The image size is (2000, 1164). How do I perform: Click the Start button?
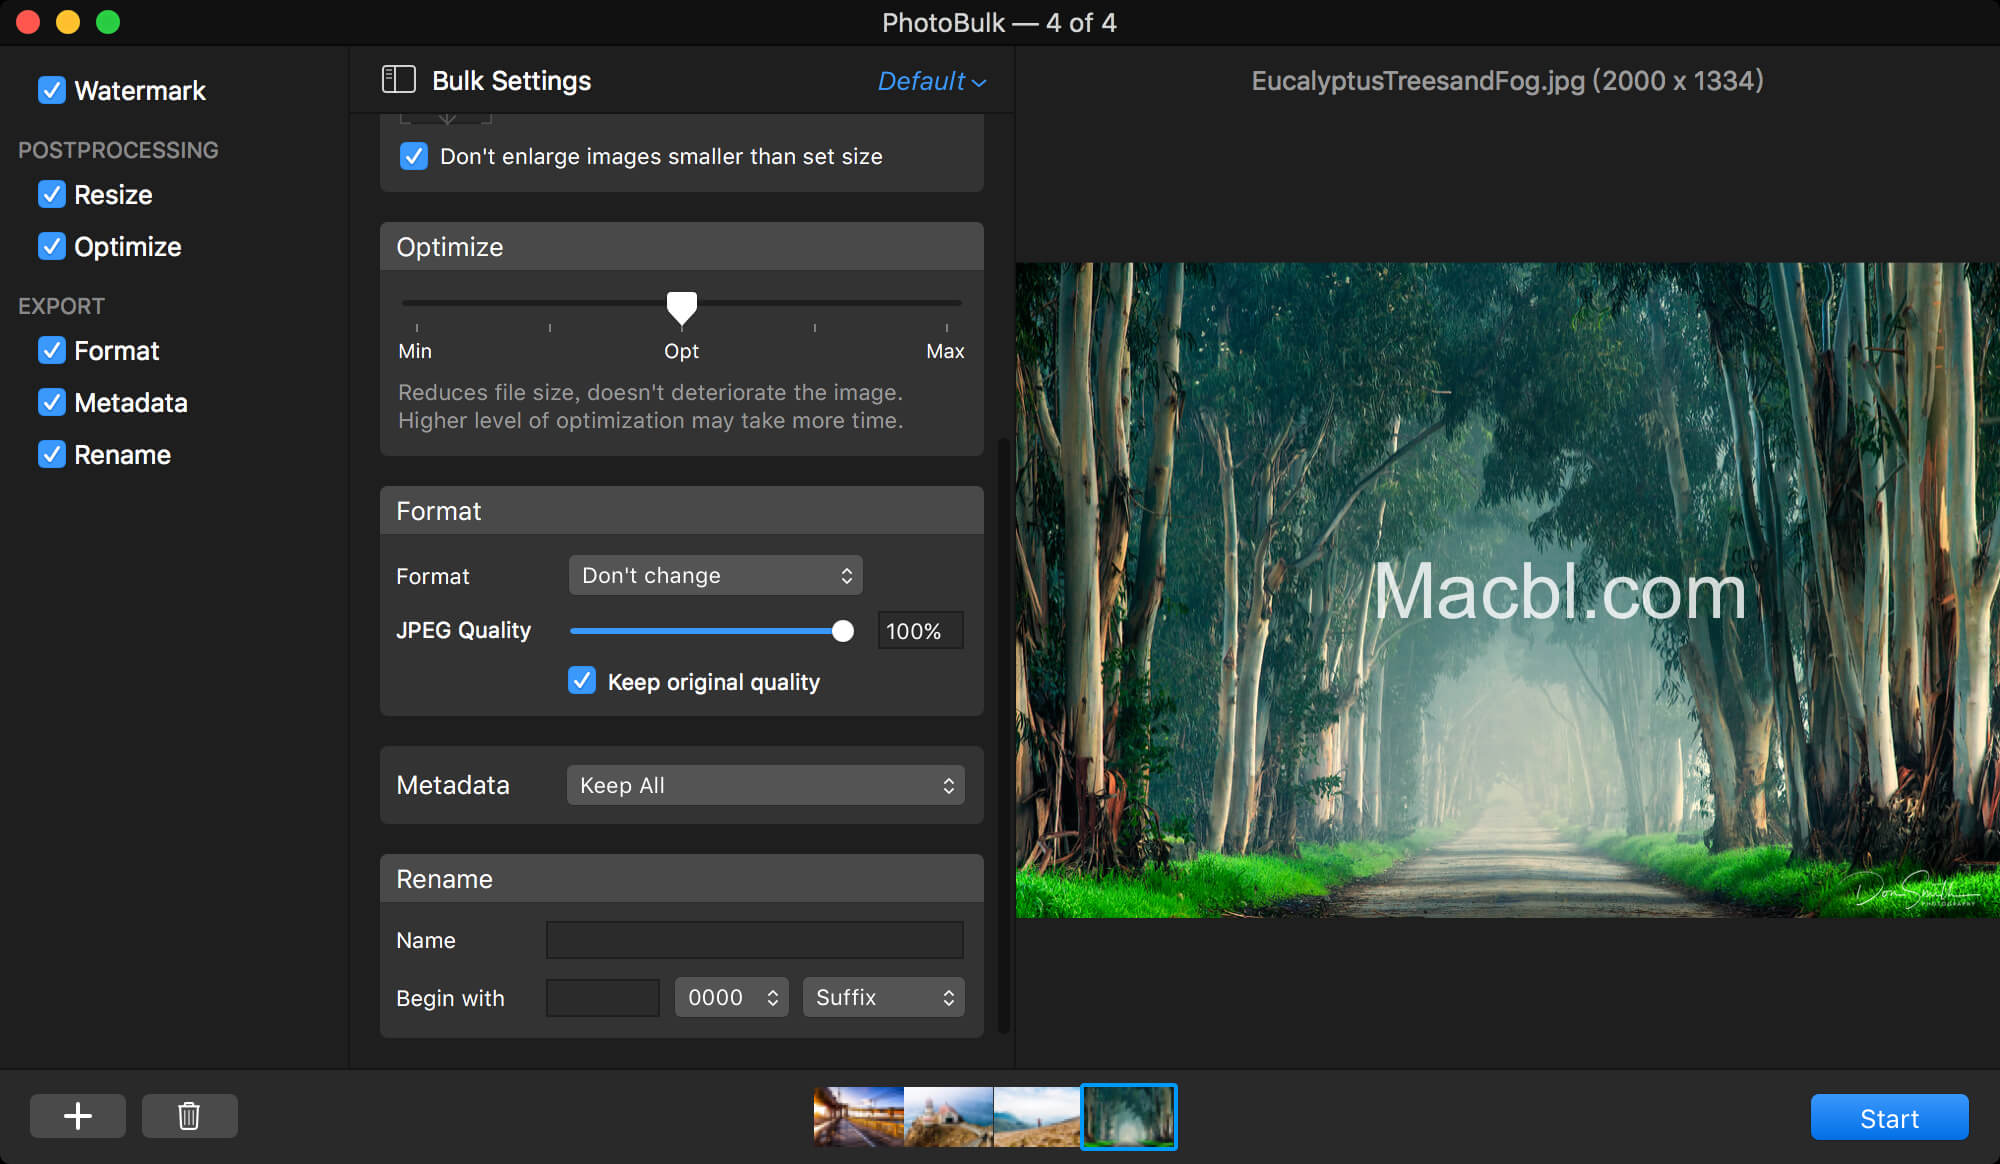1889,1117
